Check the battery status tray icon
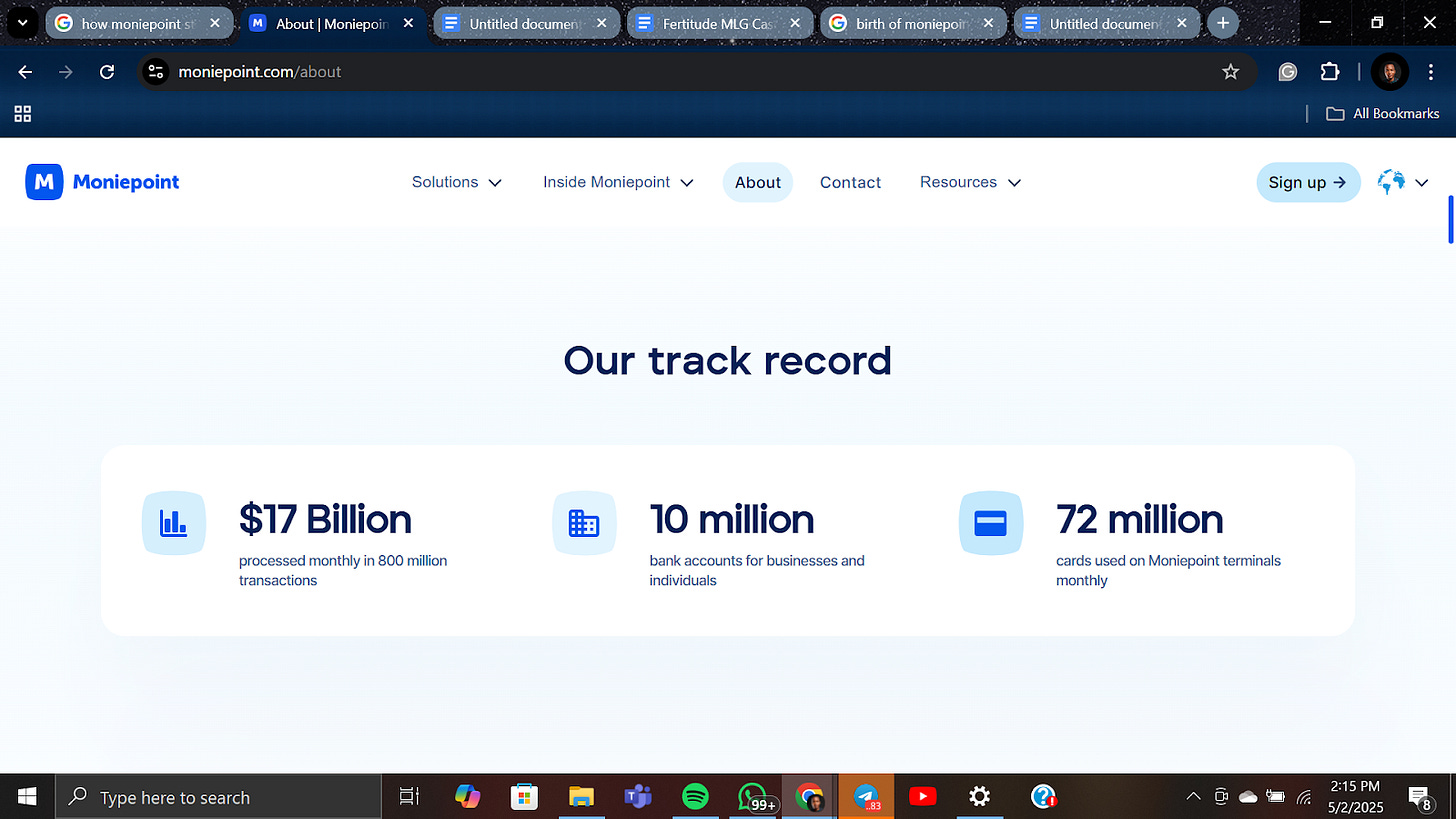 pyautogui.click(x=1276, y=797)
